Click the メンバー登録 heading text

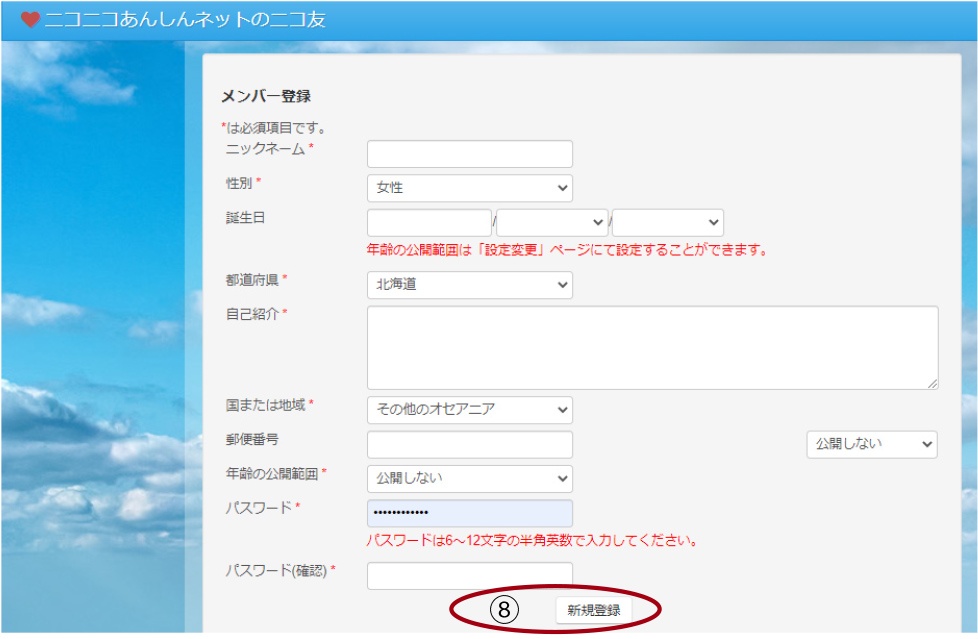tap(266, 96)
